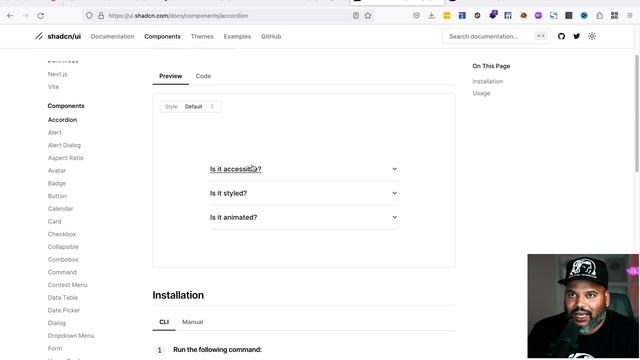
Task: Open the Documentation nav link
Action: click(x=112, y=36)
